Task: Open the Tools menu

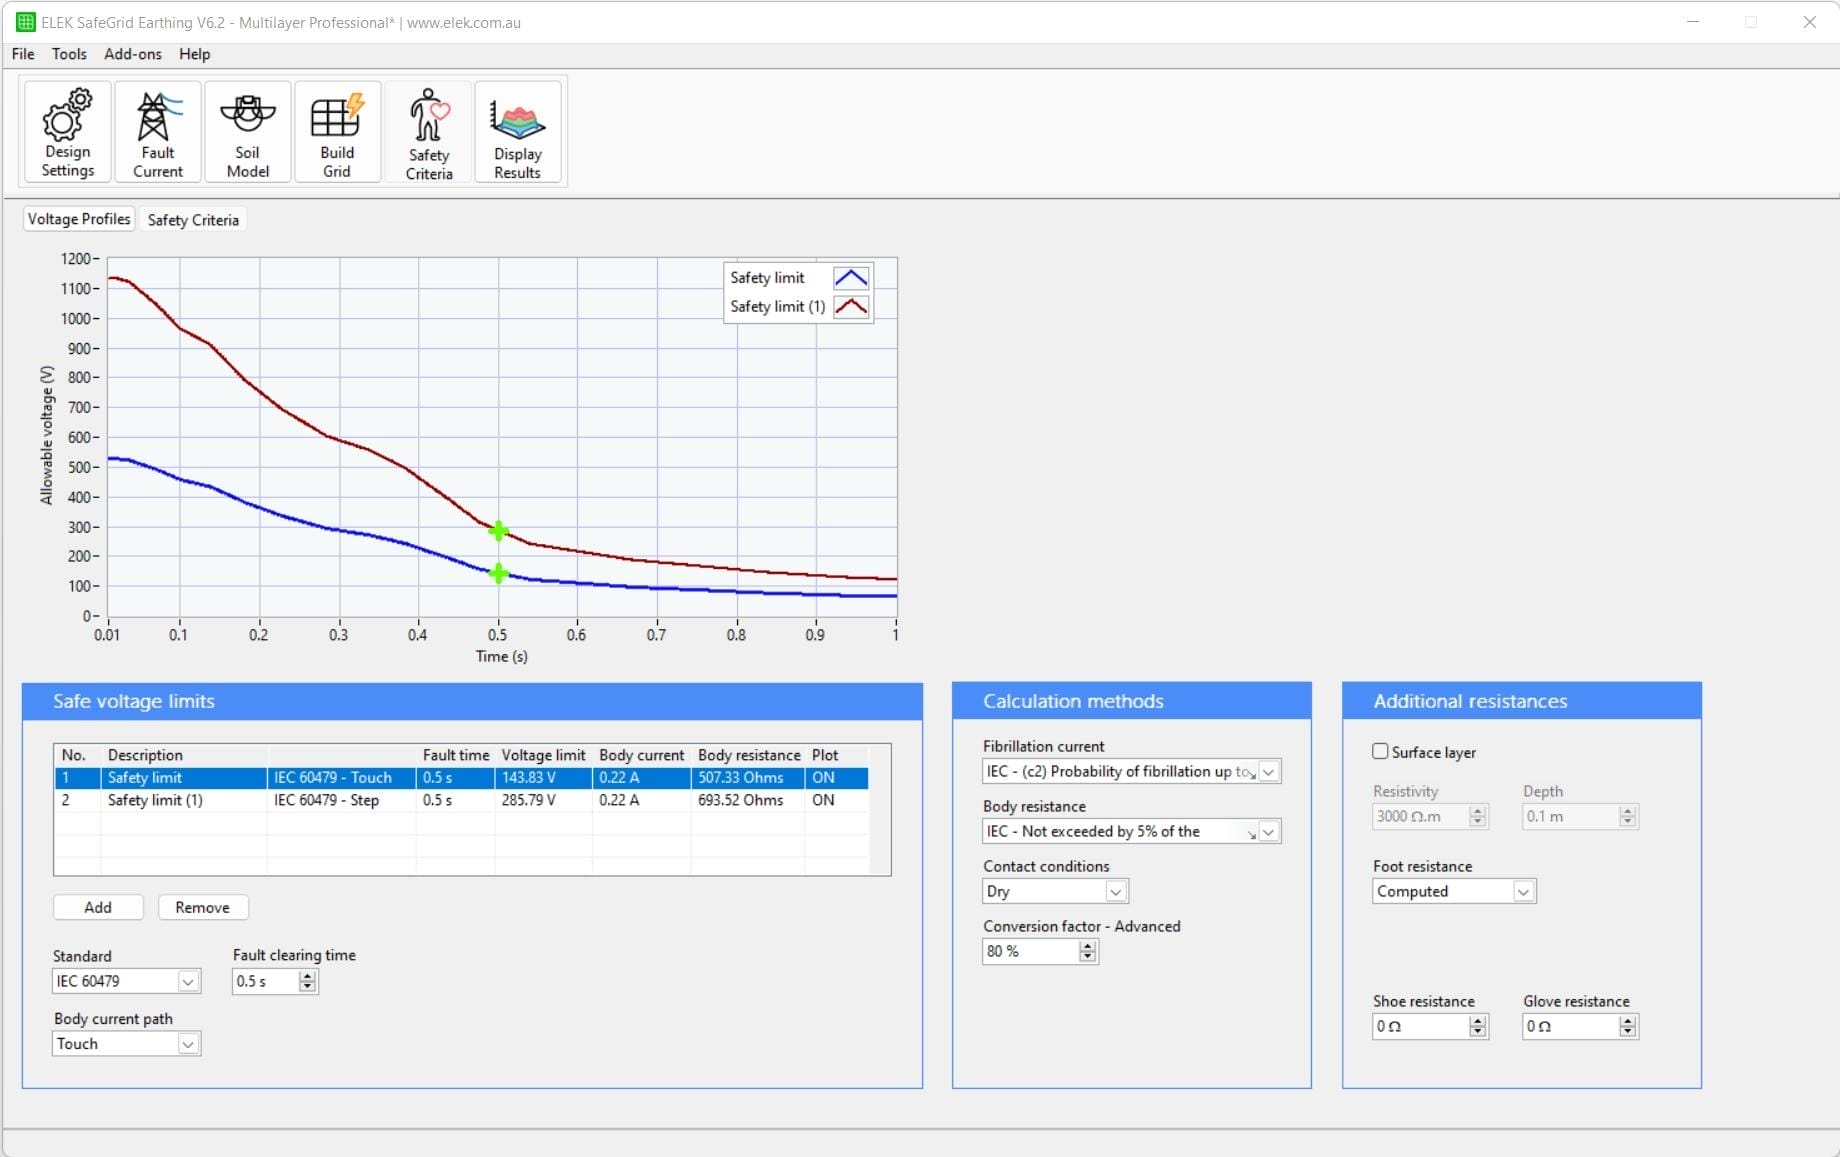Action: [x=68, y=54]
